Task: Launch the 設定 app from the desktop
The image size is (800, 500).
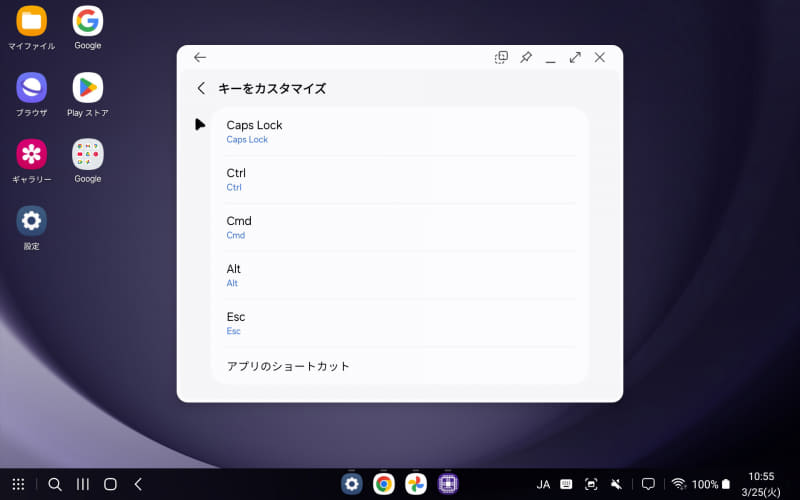Action: click(x=32, y=221)
